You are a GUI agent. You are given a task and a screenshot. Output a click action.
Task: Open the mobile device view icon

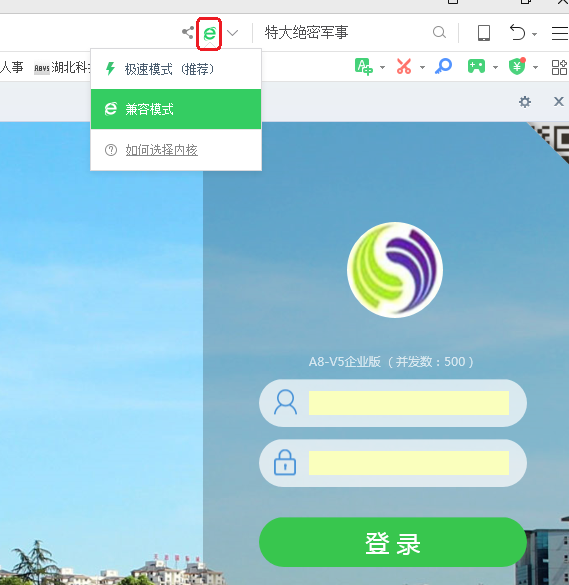point(484,33)
